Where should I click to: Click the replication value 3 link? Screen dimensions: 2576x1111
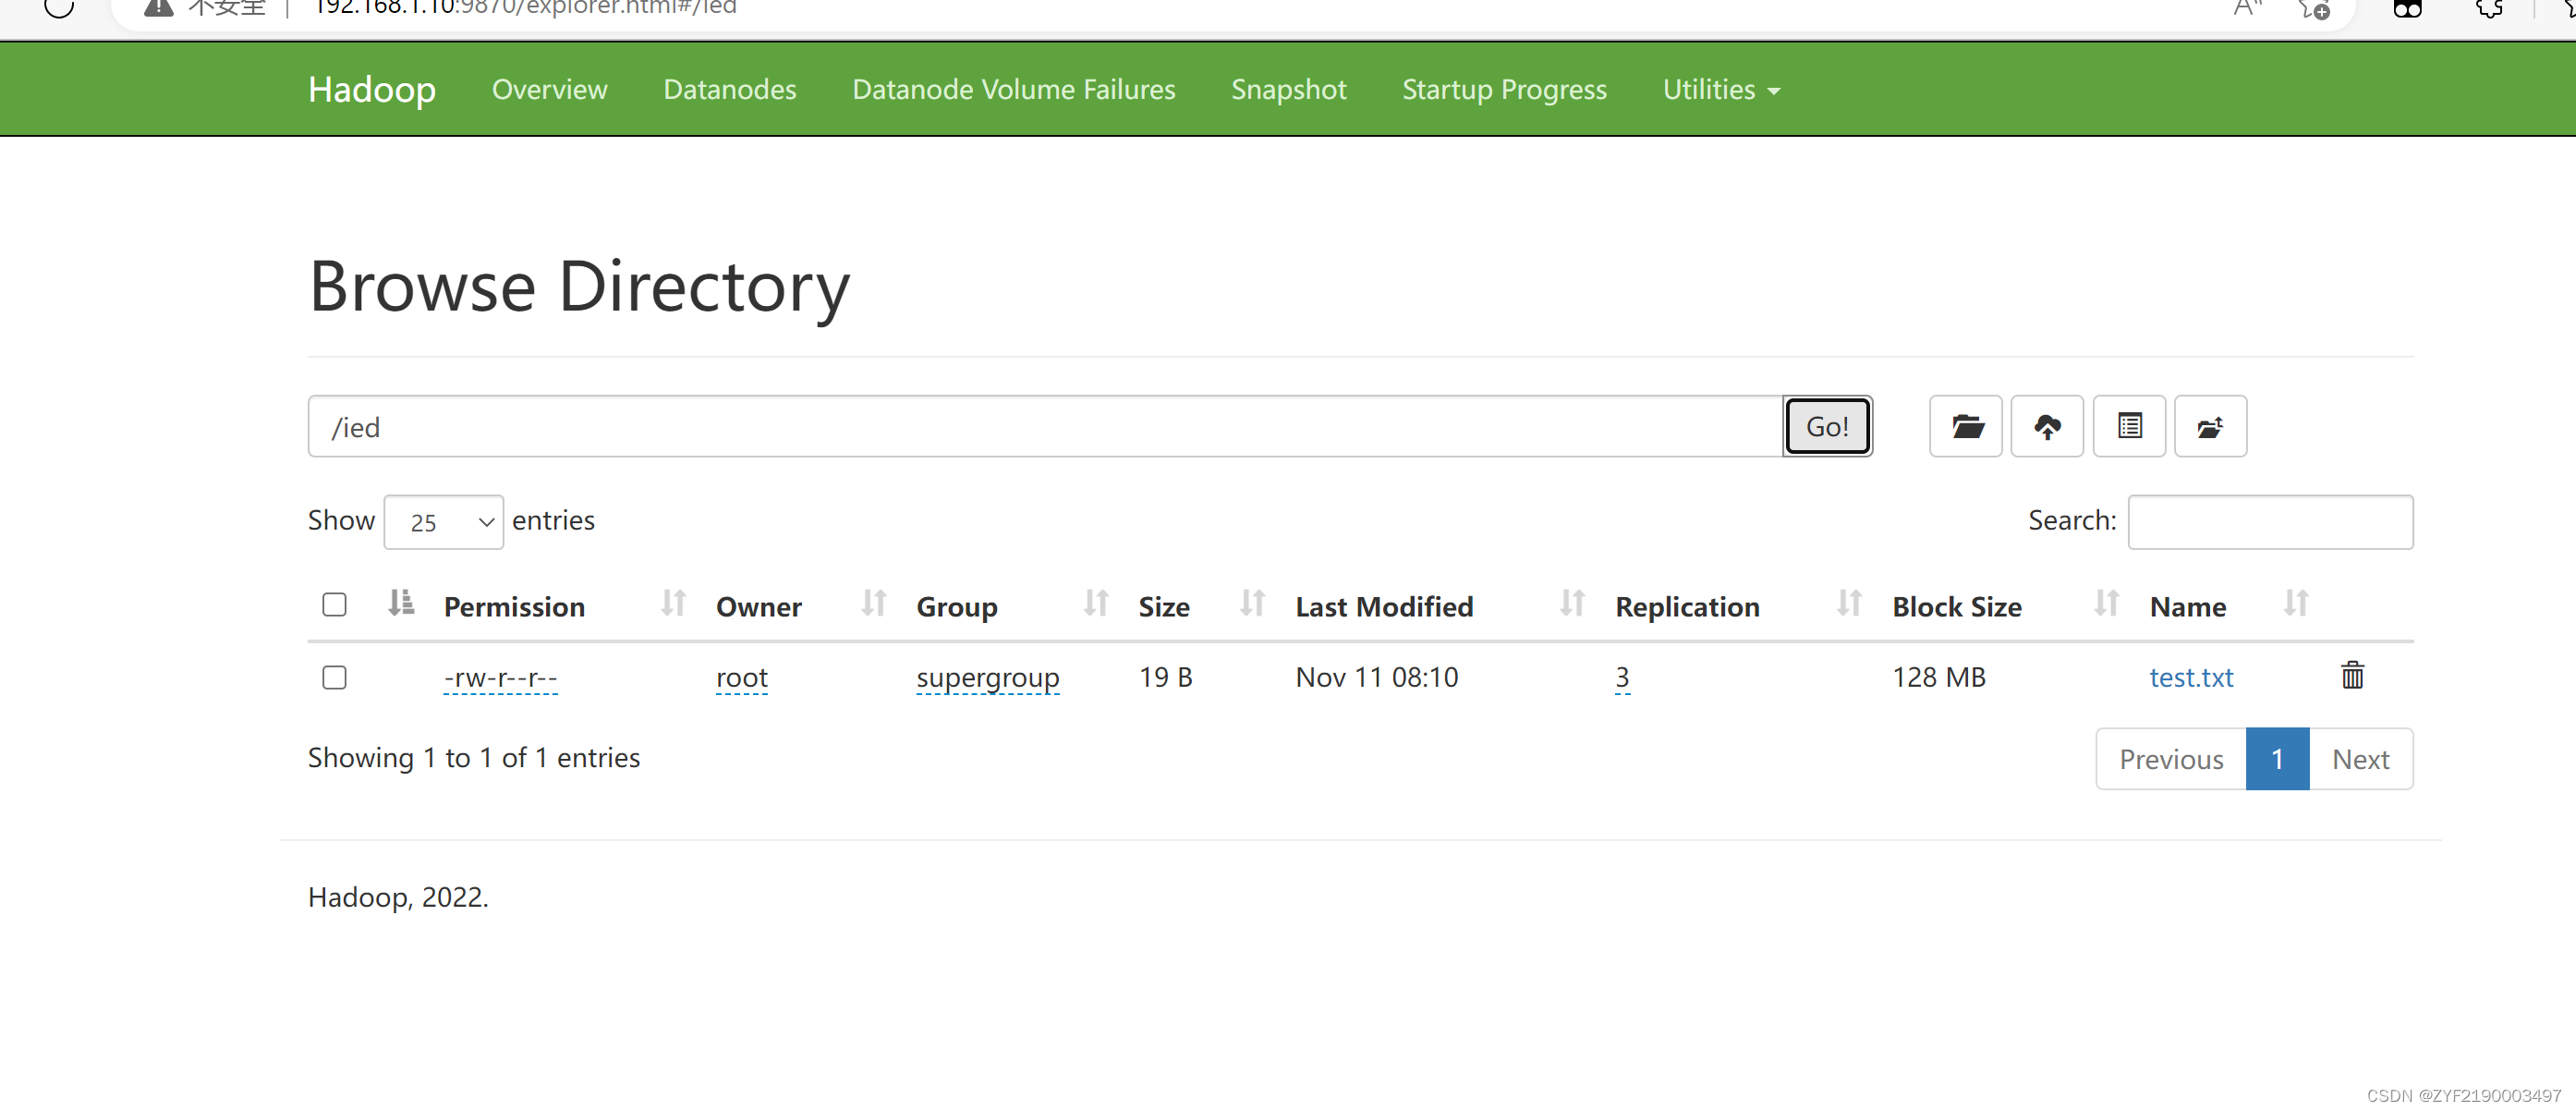click(x=1621, y=678)
